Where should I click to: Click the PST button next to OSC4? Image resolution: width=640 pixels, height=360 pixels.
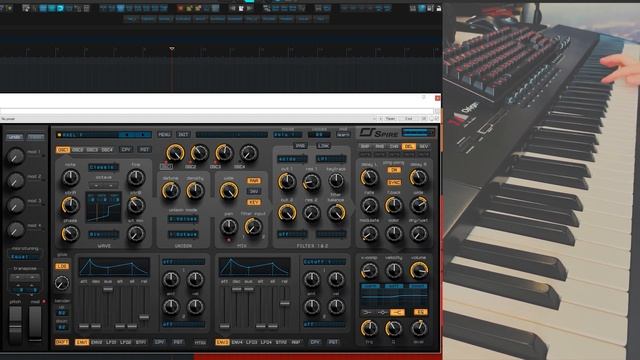tap(144, 150)
